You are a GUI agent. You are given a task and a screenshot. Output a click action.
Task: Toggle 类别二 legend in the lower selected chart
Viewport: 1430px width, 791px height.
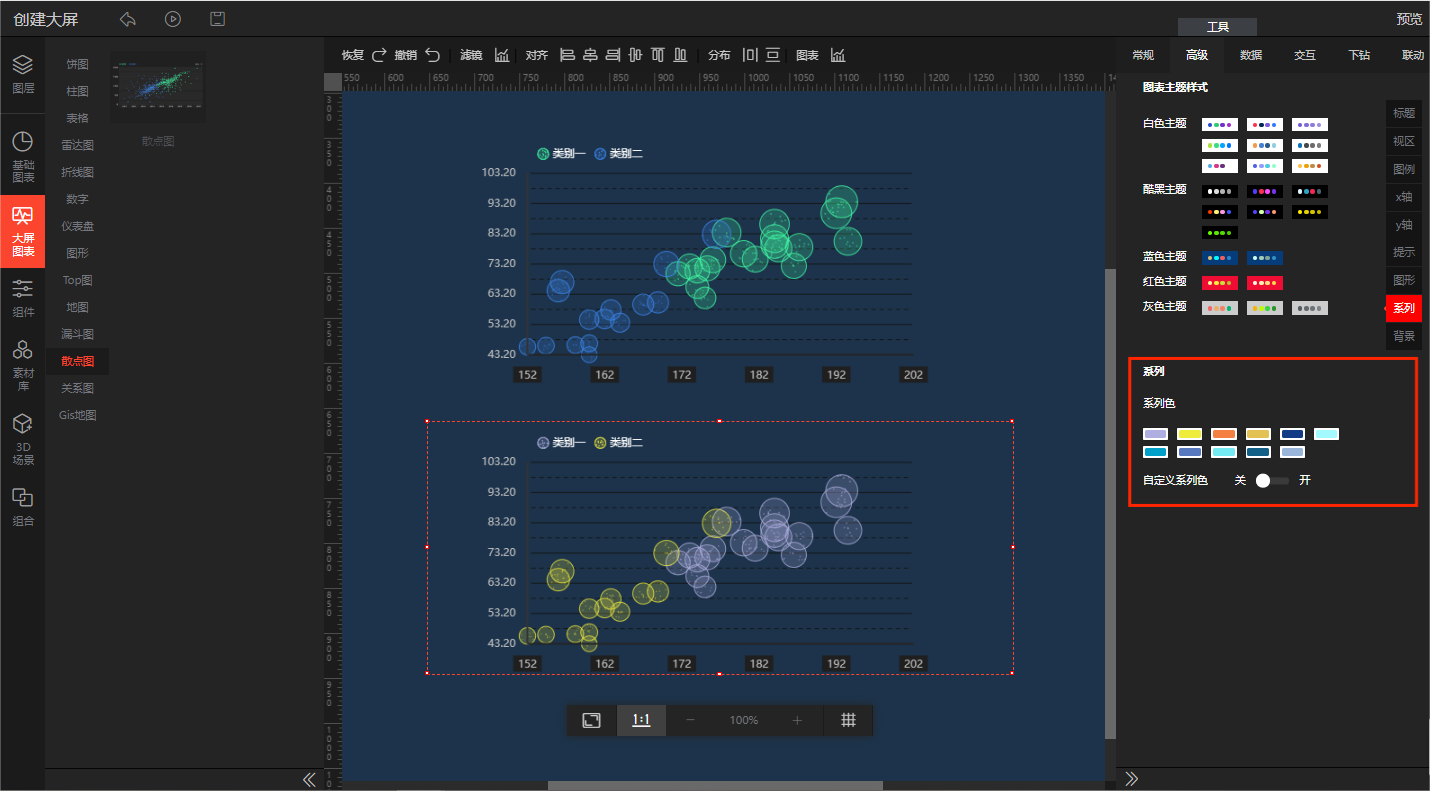(x=618, y=443)
